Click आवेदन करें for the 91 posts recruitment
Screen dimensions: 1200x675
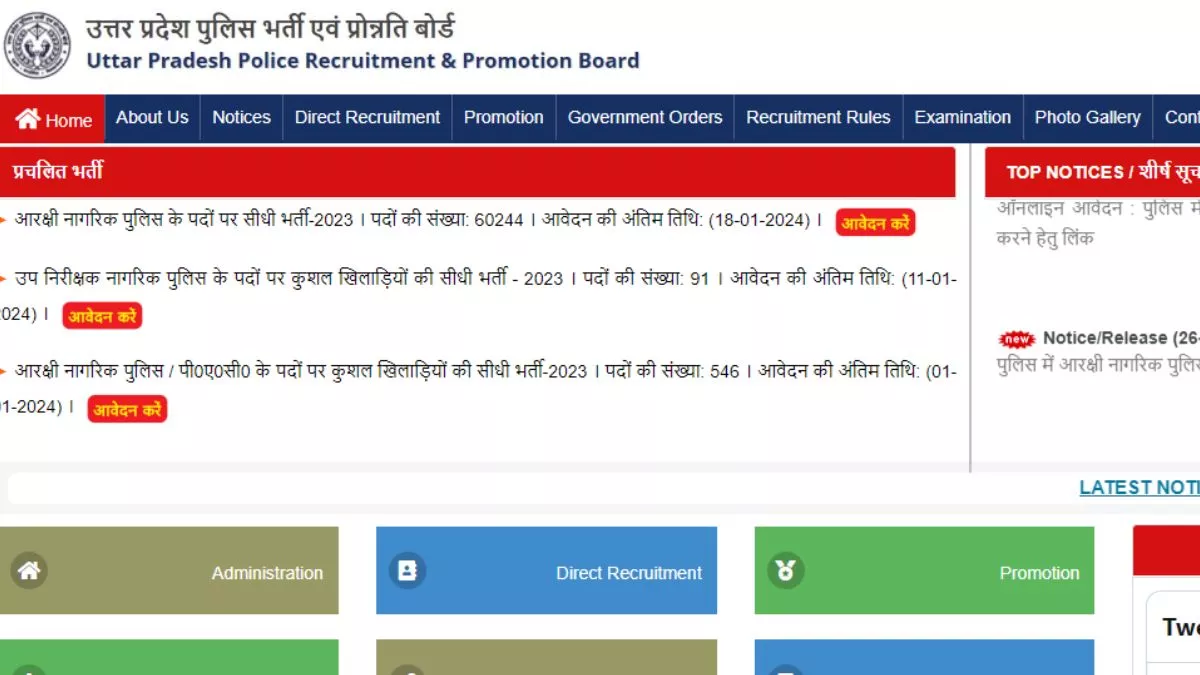point(102,316)
